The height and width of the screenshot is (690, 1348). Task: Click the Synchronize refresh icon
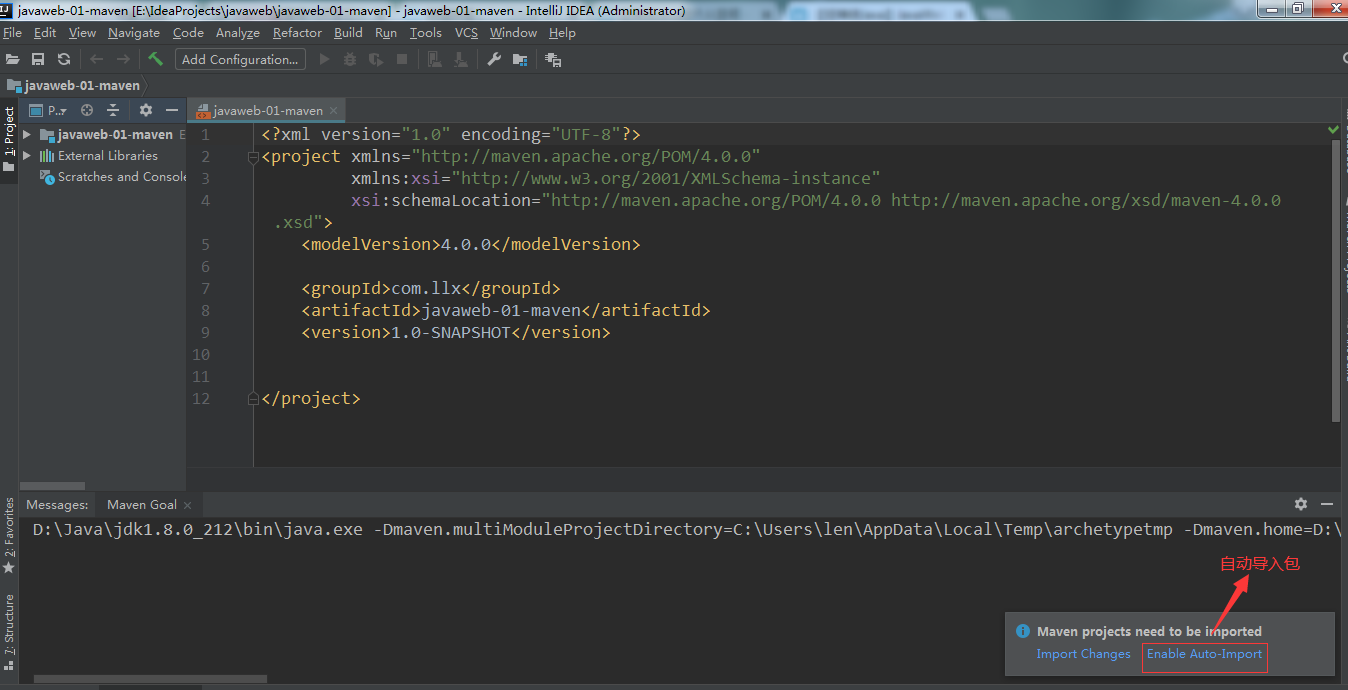[x=64, y=59]
